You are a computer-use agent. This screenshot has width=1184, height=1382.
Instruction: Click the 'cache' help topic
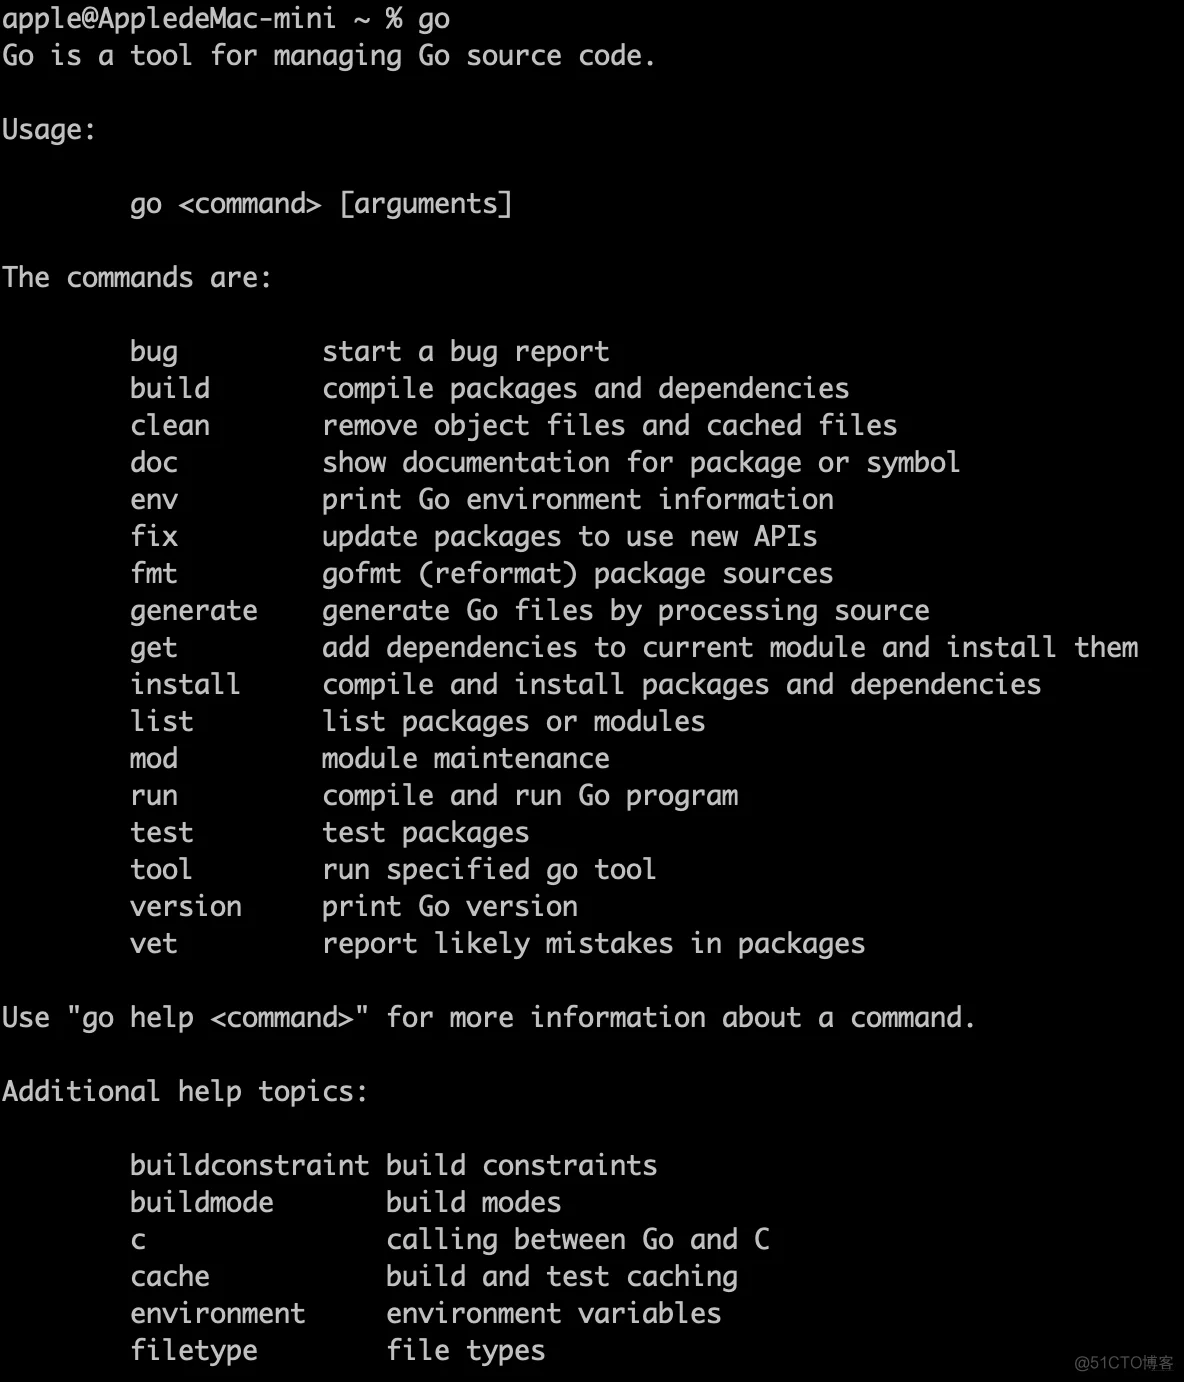tap(170, 1276)
